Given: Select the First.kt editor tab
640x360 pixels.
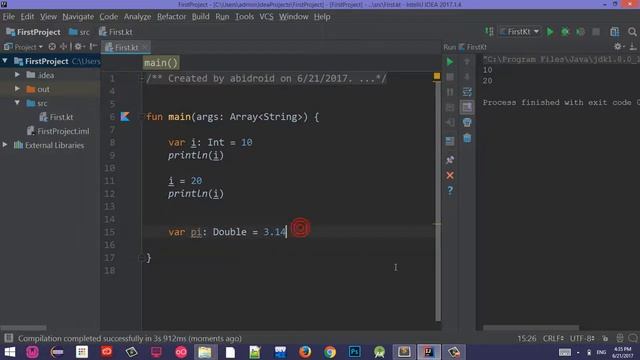Looking at the screenshot, I should click(x=126, y=47).
